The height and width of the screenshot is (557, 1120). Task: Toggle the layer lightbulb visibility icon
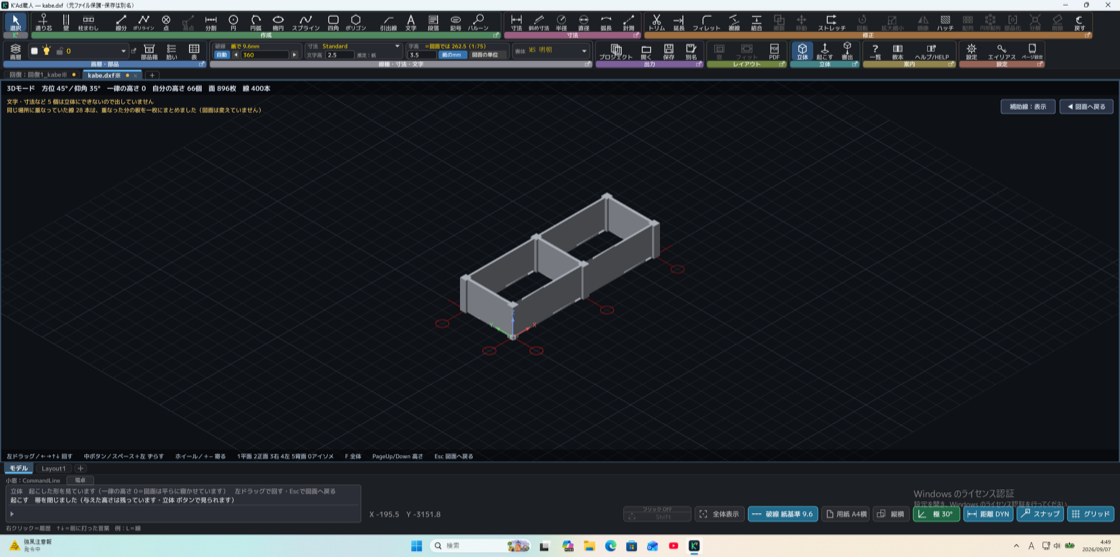click(x=47, y=51)
